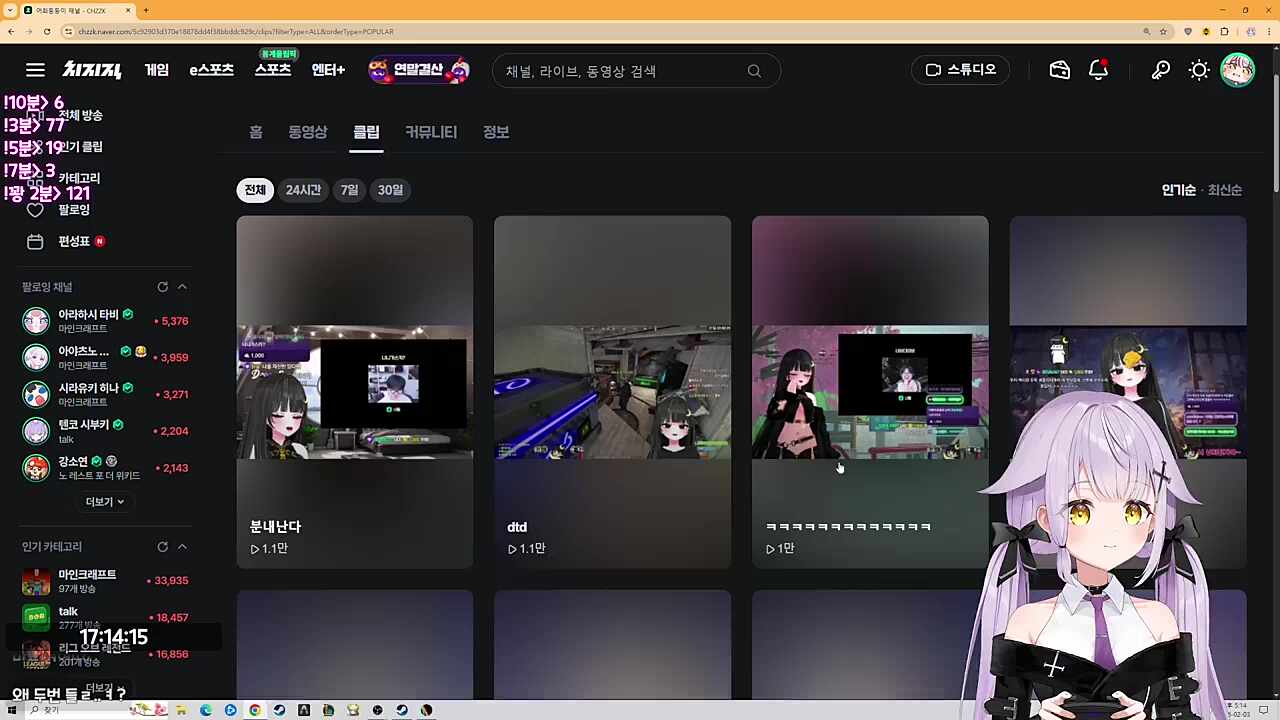
Task: Switch clip sorting to 최신순
Action: (1224, 190)
